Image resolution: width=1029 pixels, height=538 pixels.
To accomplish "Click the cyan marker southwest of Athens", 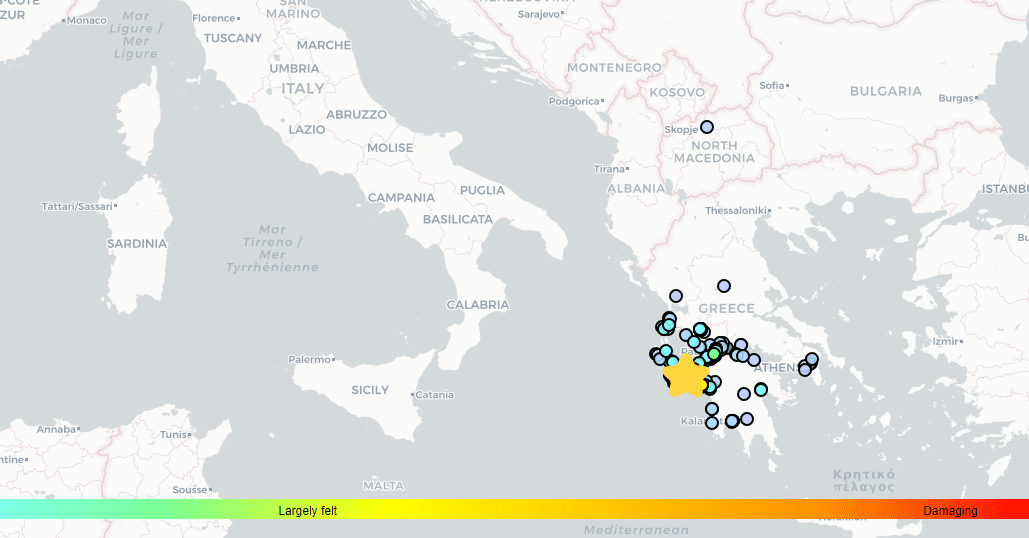I will 761,389.
